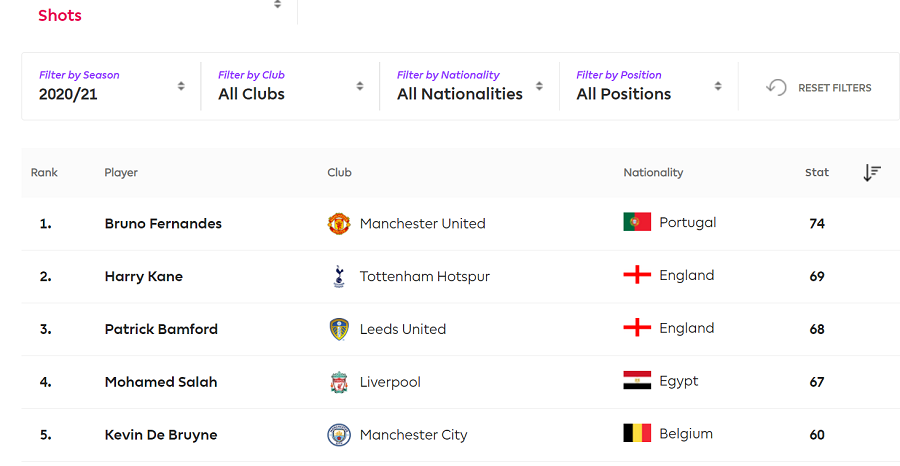Click the Tottenham Hotspur crest icon
This screenshot has height=466, width=900.
[339, 277]
